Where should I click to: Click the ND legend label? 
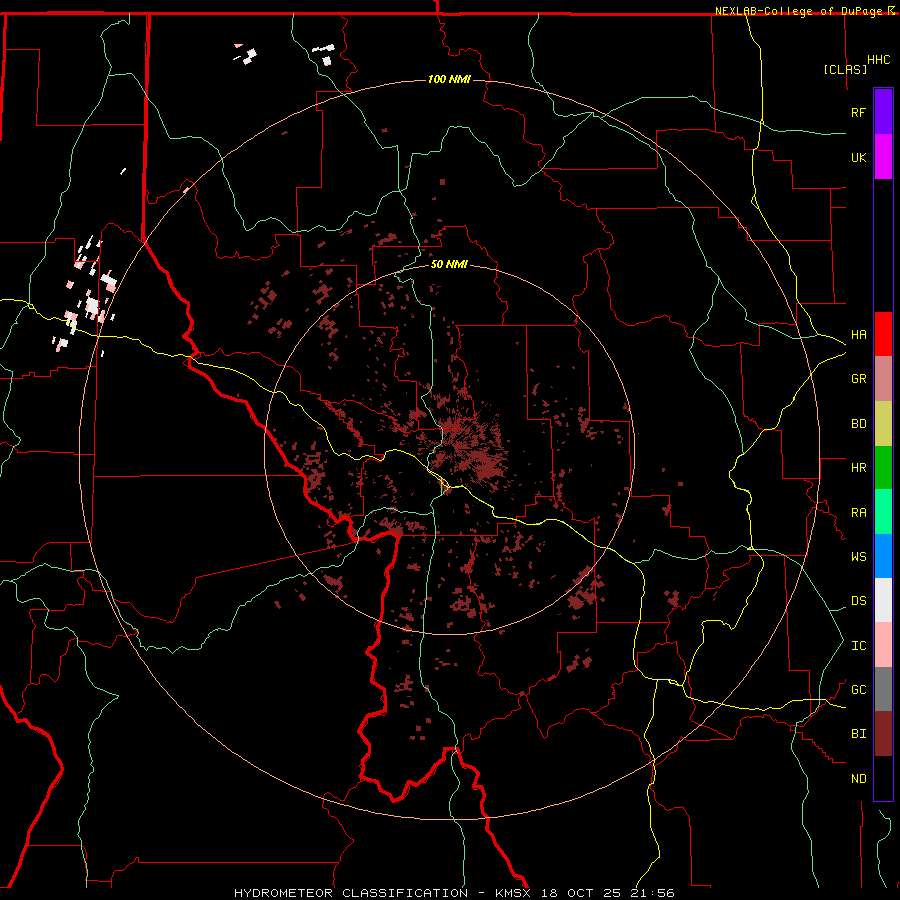[859, 779]
